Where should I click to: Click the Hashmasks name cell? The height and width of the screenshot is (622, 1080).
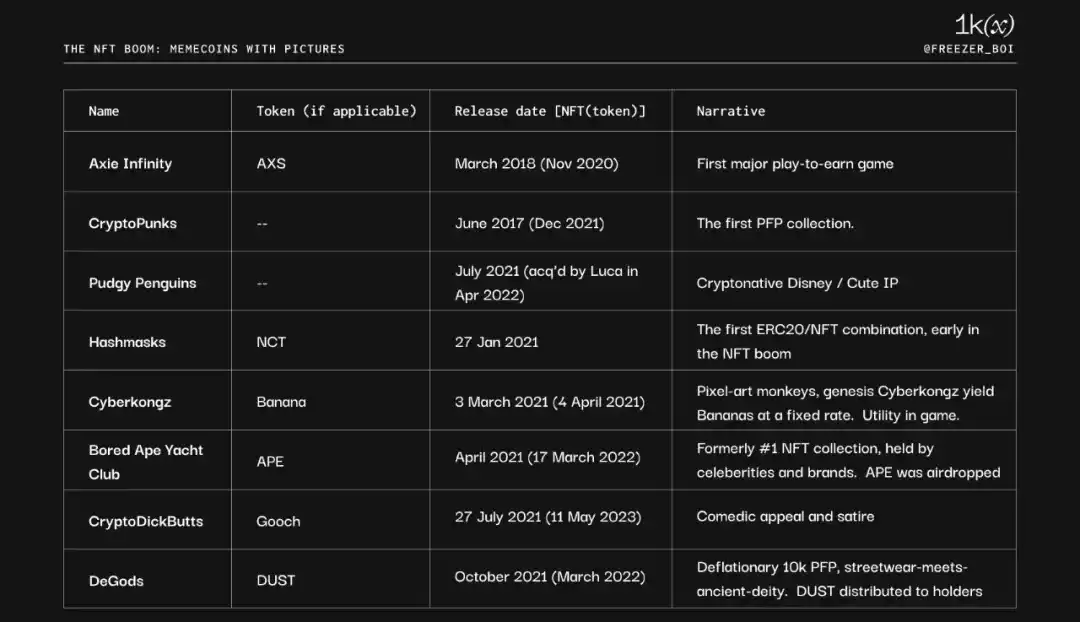(x=127, y=342)
